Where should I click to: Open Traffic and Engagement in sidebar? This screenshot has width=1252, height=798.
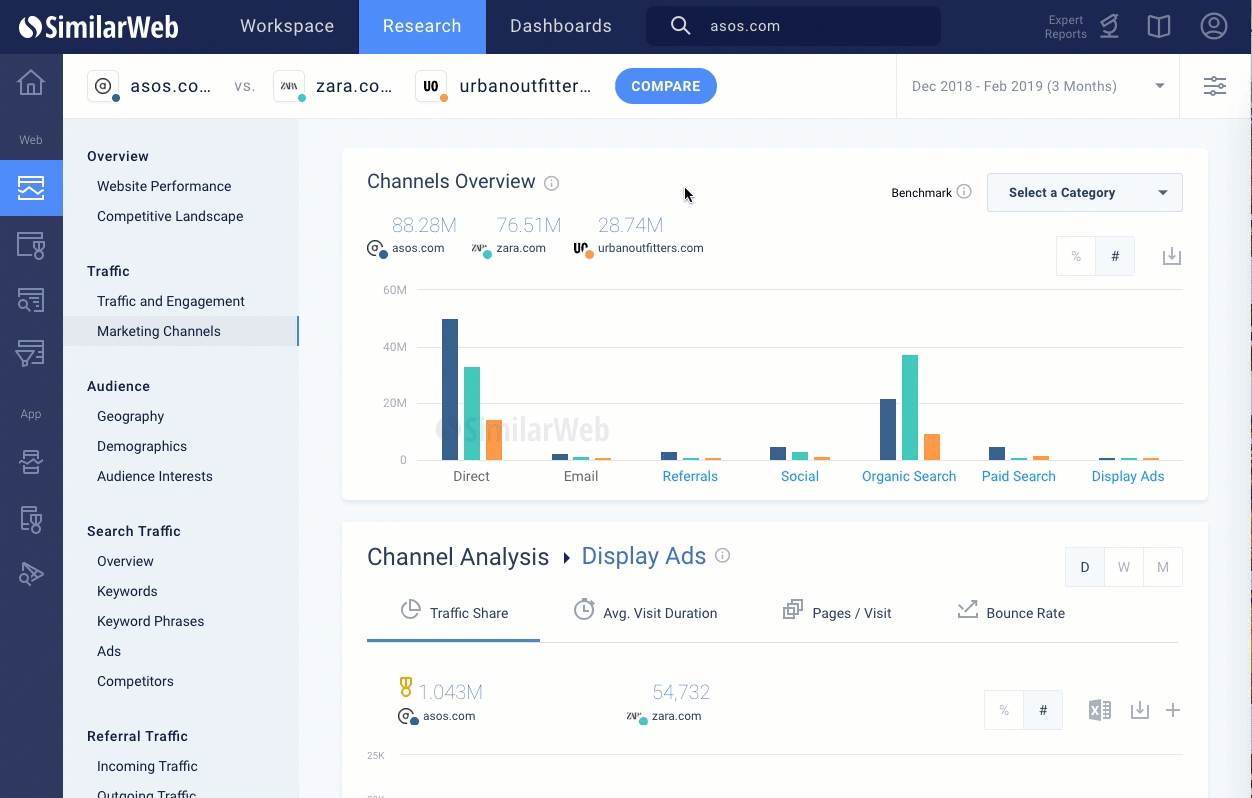(171, 301)
